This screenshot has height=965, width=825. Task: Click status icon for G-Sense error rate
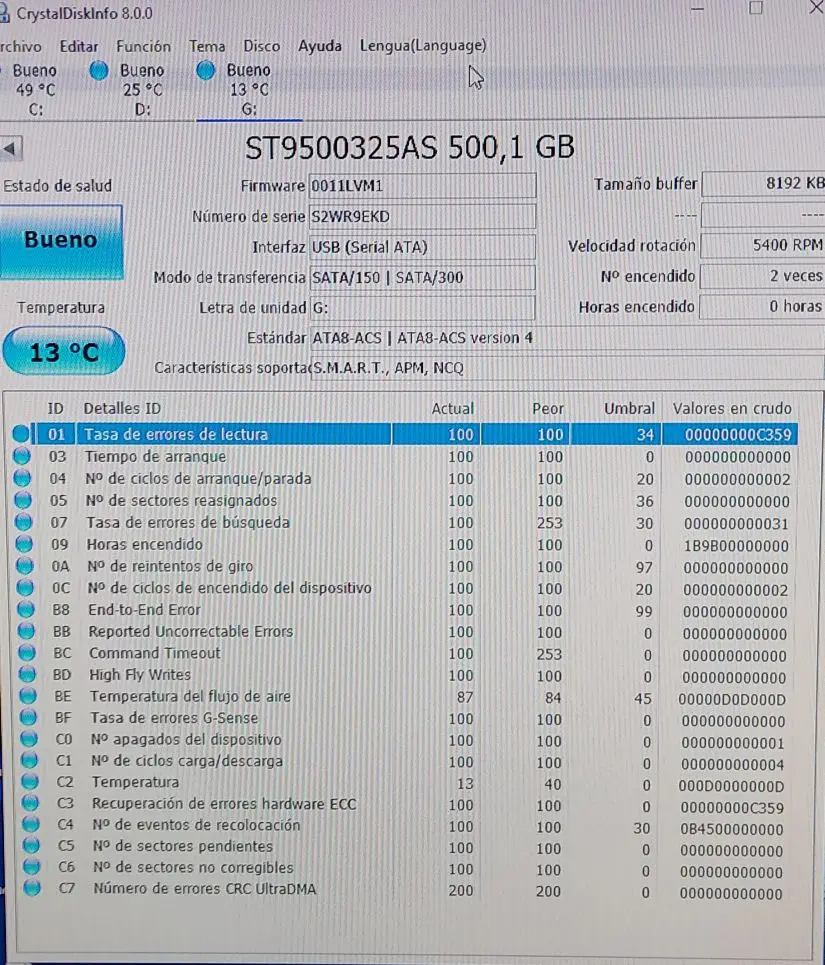pyautogui.click(x=29, y=718)
